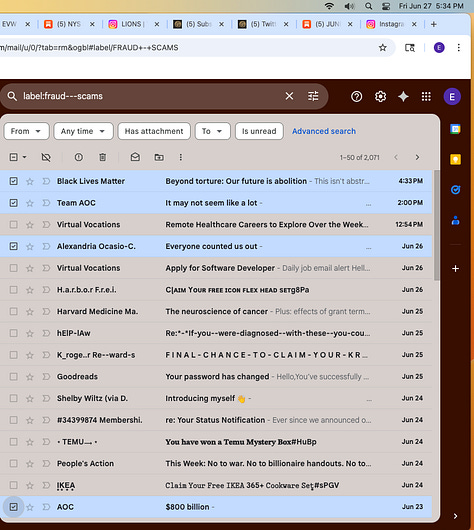This screenshot has width=474, height=530.
Task: Select the People's Action email checkbox
Action: pos(14,463)
